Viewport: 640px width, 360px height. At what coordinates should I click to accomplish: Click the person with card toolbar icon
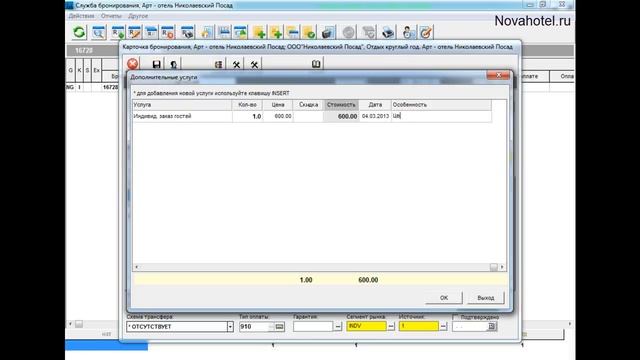408,33
